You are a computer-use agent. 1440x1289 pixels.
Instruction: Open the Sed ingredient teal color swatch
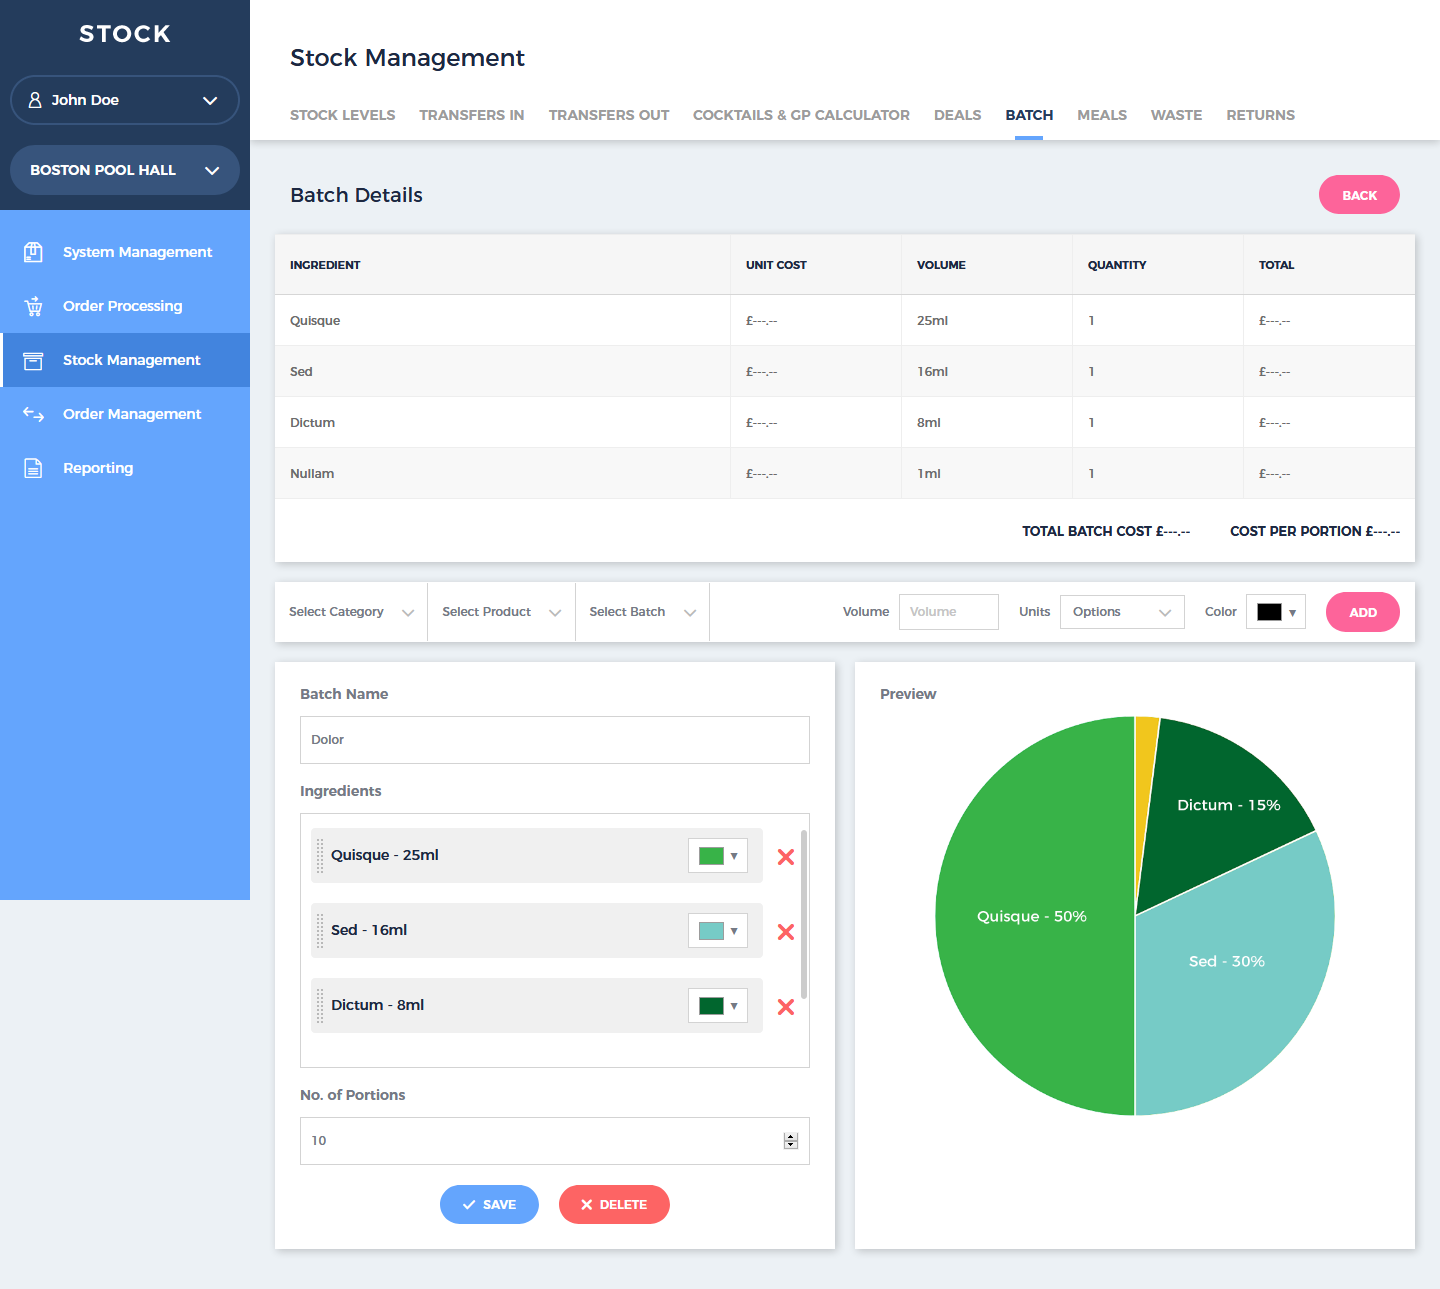[x=717, y=931]
